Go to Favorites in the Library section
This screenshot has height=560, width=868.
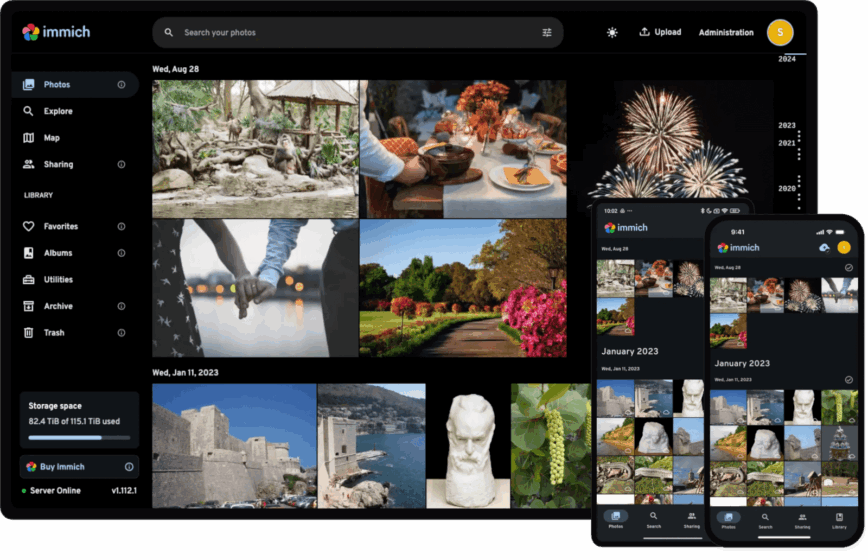tap(60, 227)
